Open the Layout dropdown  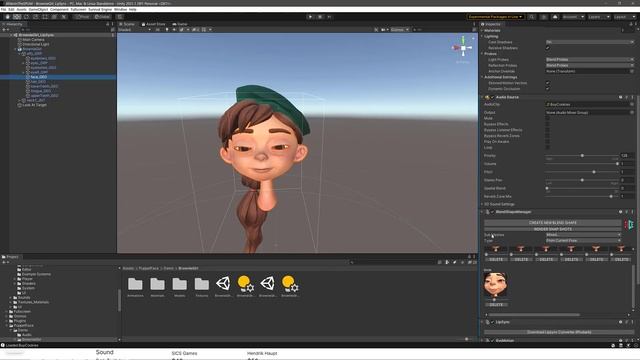(624, 17)
